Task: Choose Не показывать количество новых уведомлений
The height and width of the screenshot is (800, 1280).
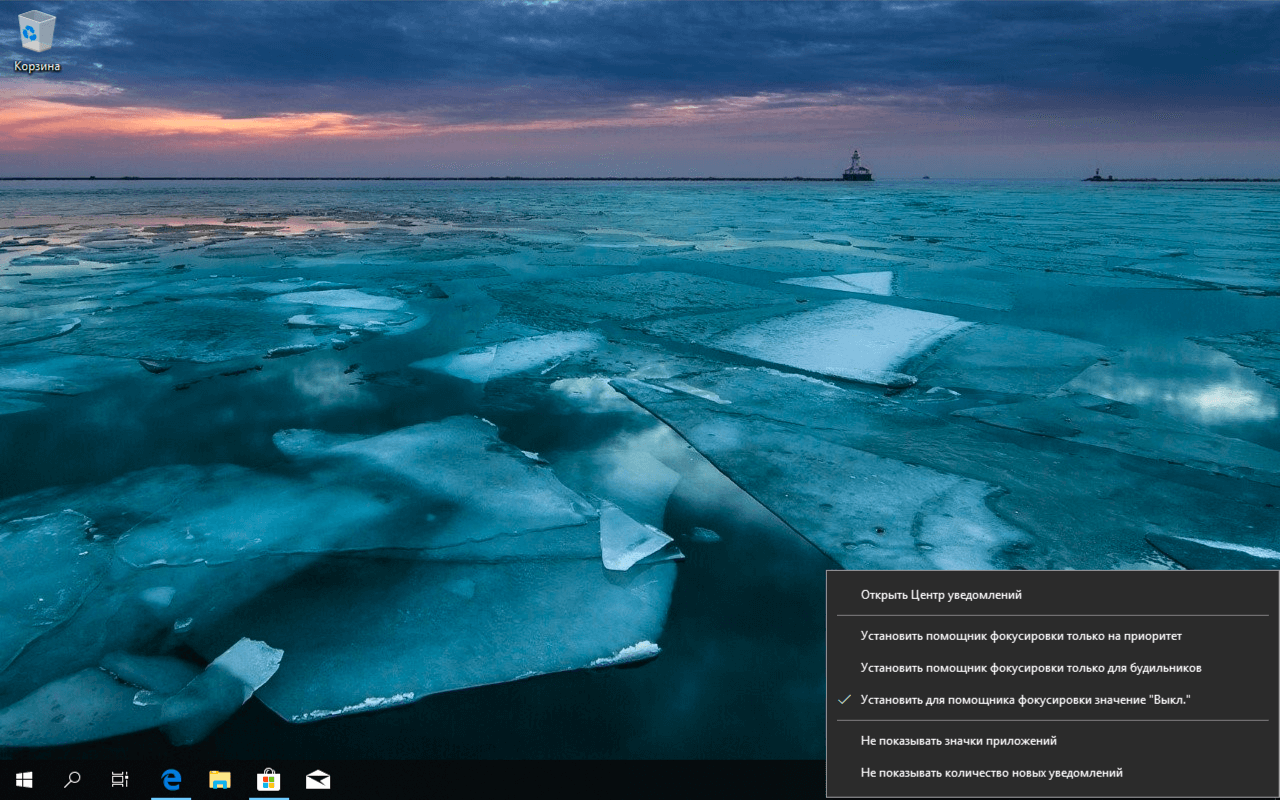Action: [1052, 773]
